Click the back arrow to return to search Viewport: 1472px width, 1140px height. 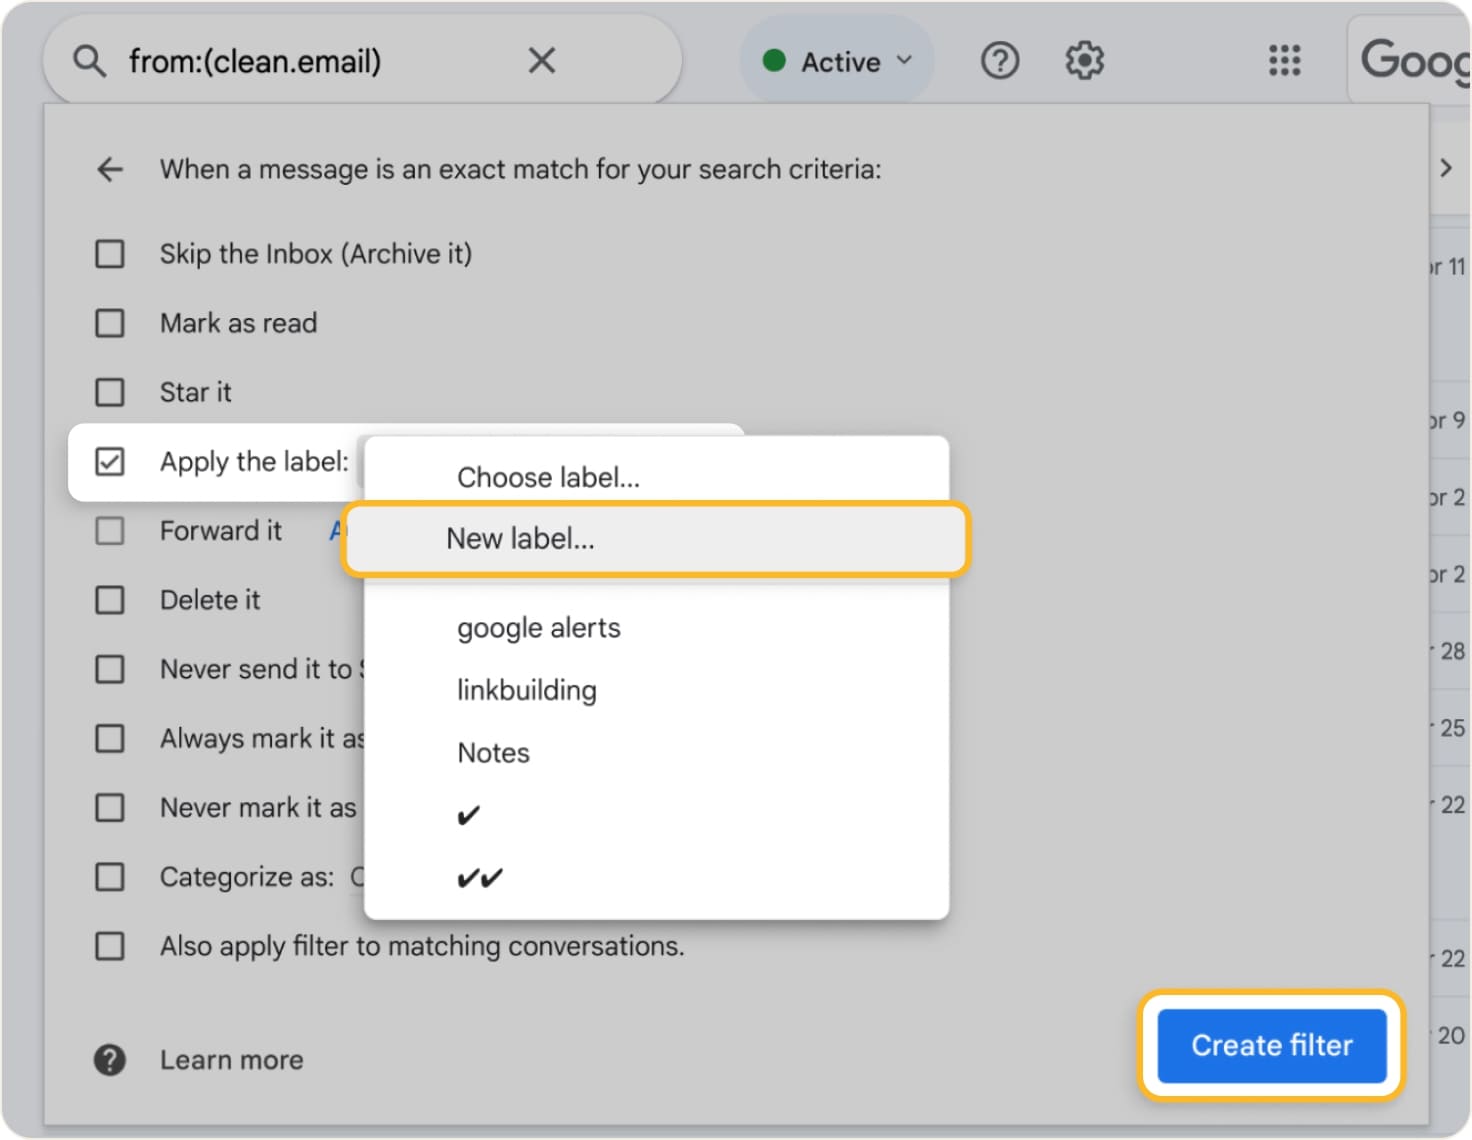pos(110,169)
